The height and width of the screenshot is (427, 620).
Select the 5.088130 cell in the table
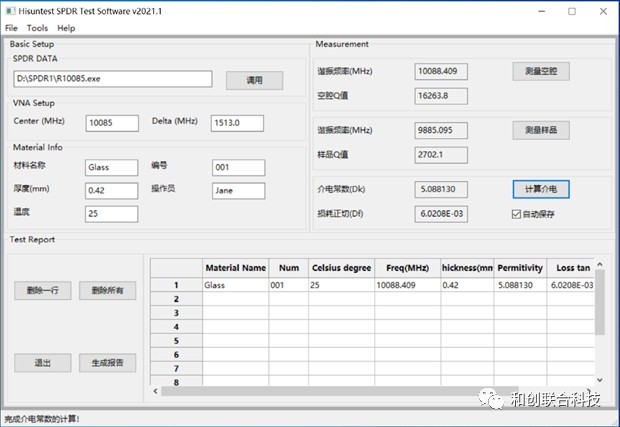pos(520,285)
